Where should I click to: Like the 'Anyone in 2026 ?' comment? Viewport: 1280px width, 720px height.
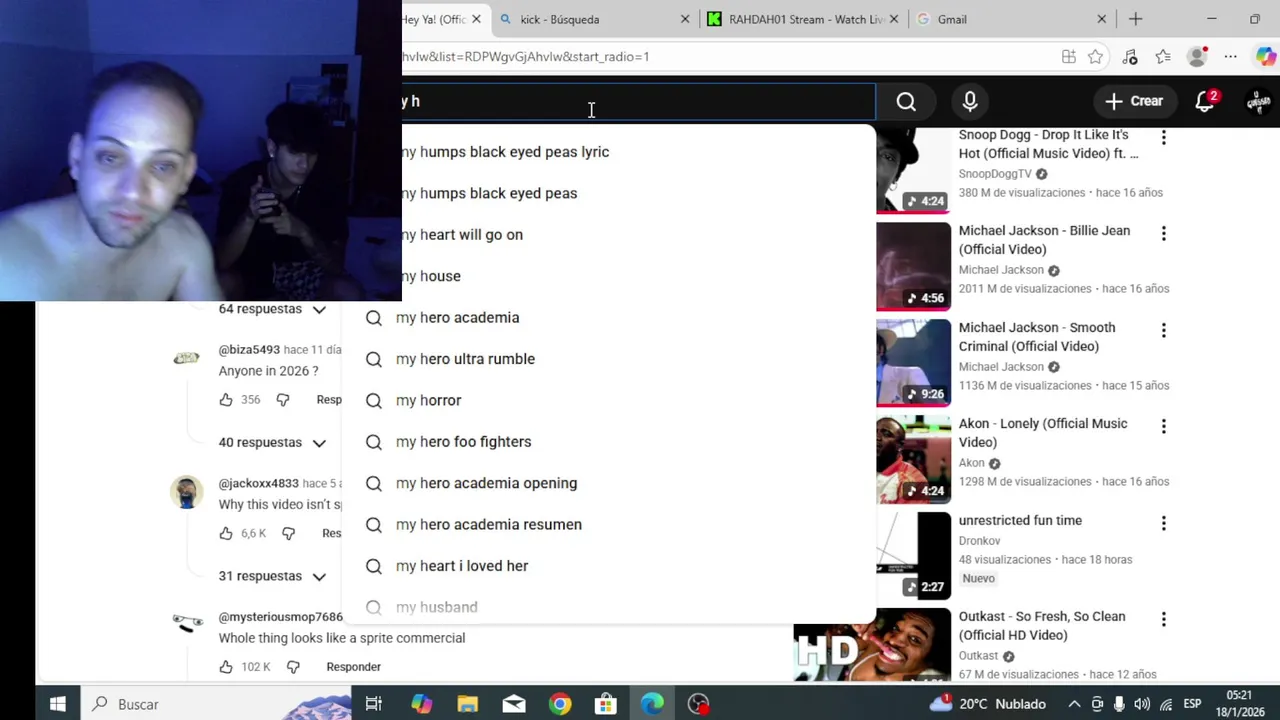(226, 399)
